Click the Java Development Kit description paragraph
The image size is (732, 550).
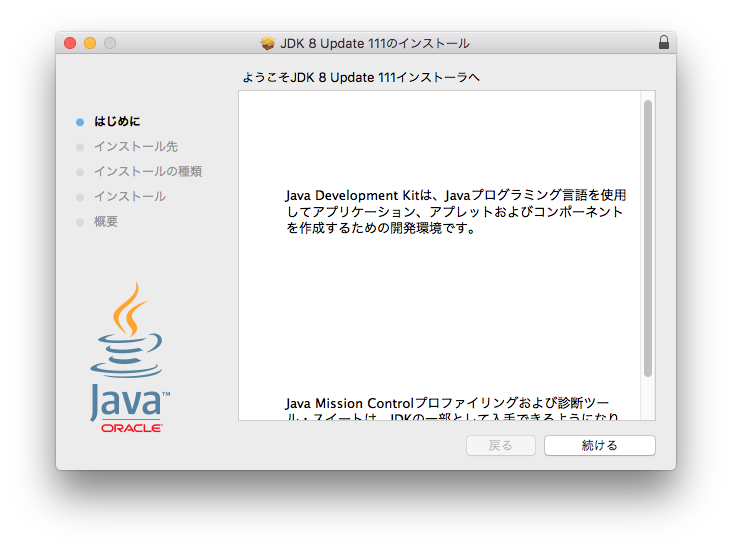click(x=456, y=212)
